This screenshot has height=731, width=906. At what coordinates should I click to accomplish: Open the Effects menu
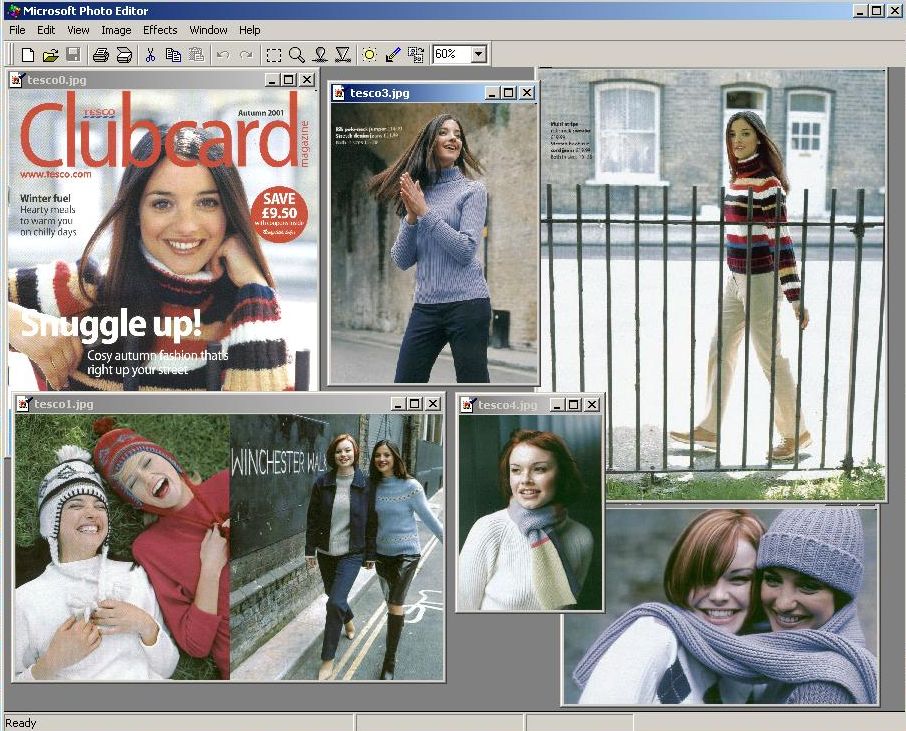160,30
